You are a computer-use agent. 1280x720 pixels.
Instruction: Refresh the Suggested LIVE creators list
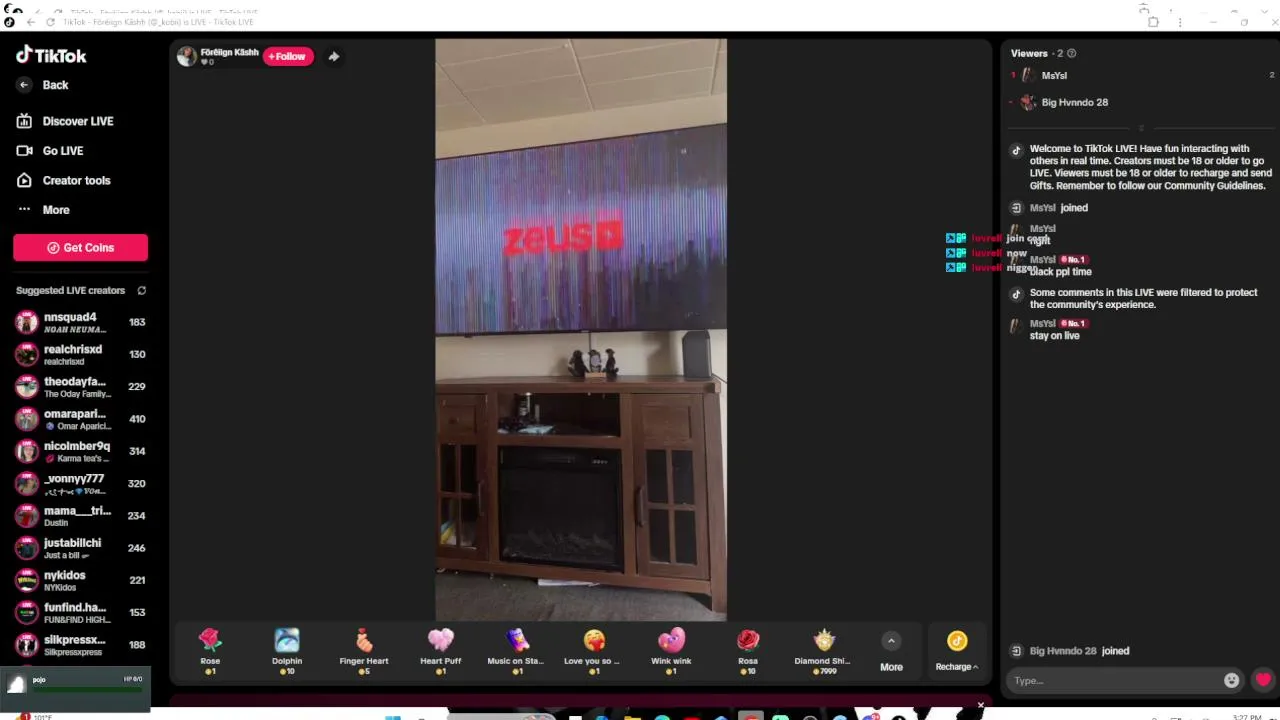[x=141, y=291]
